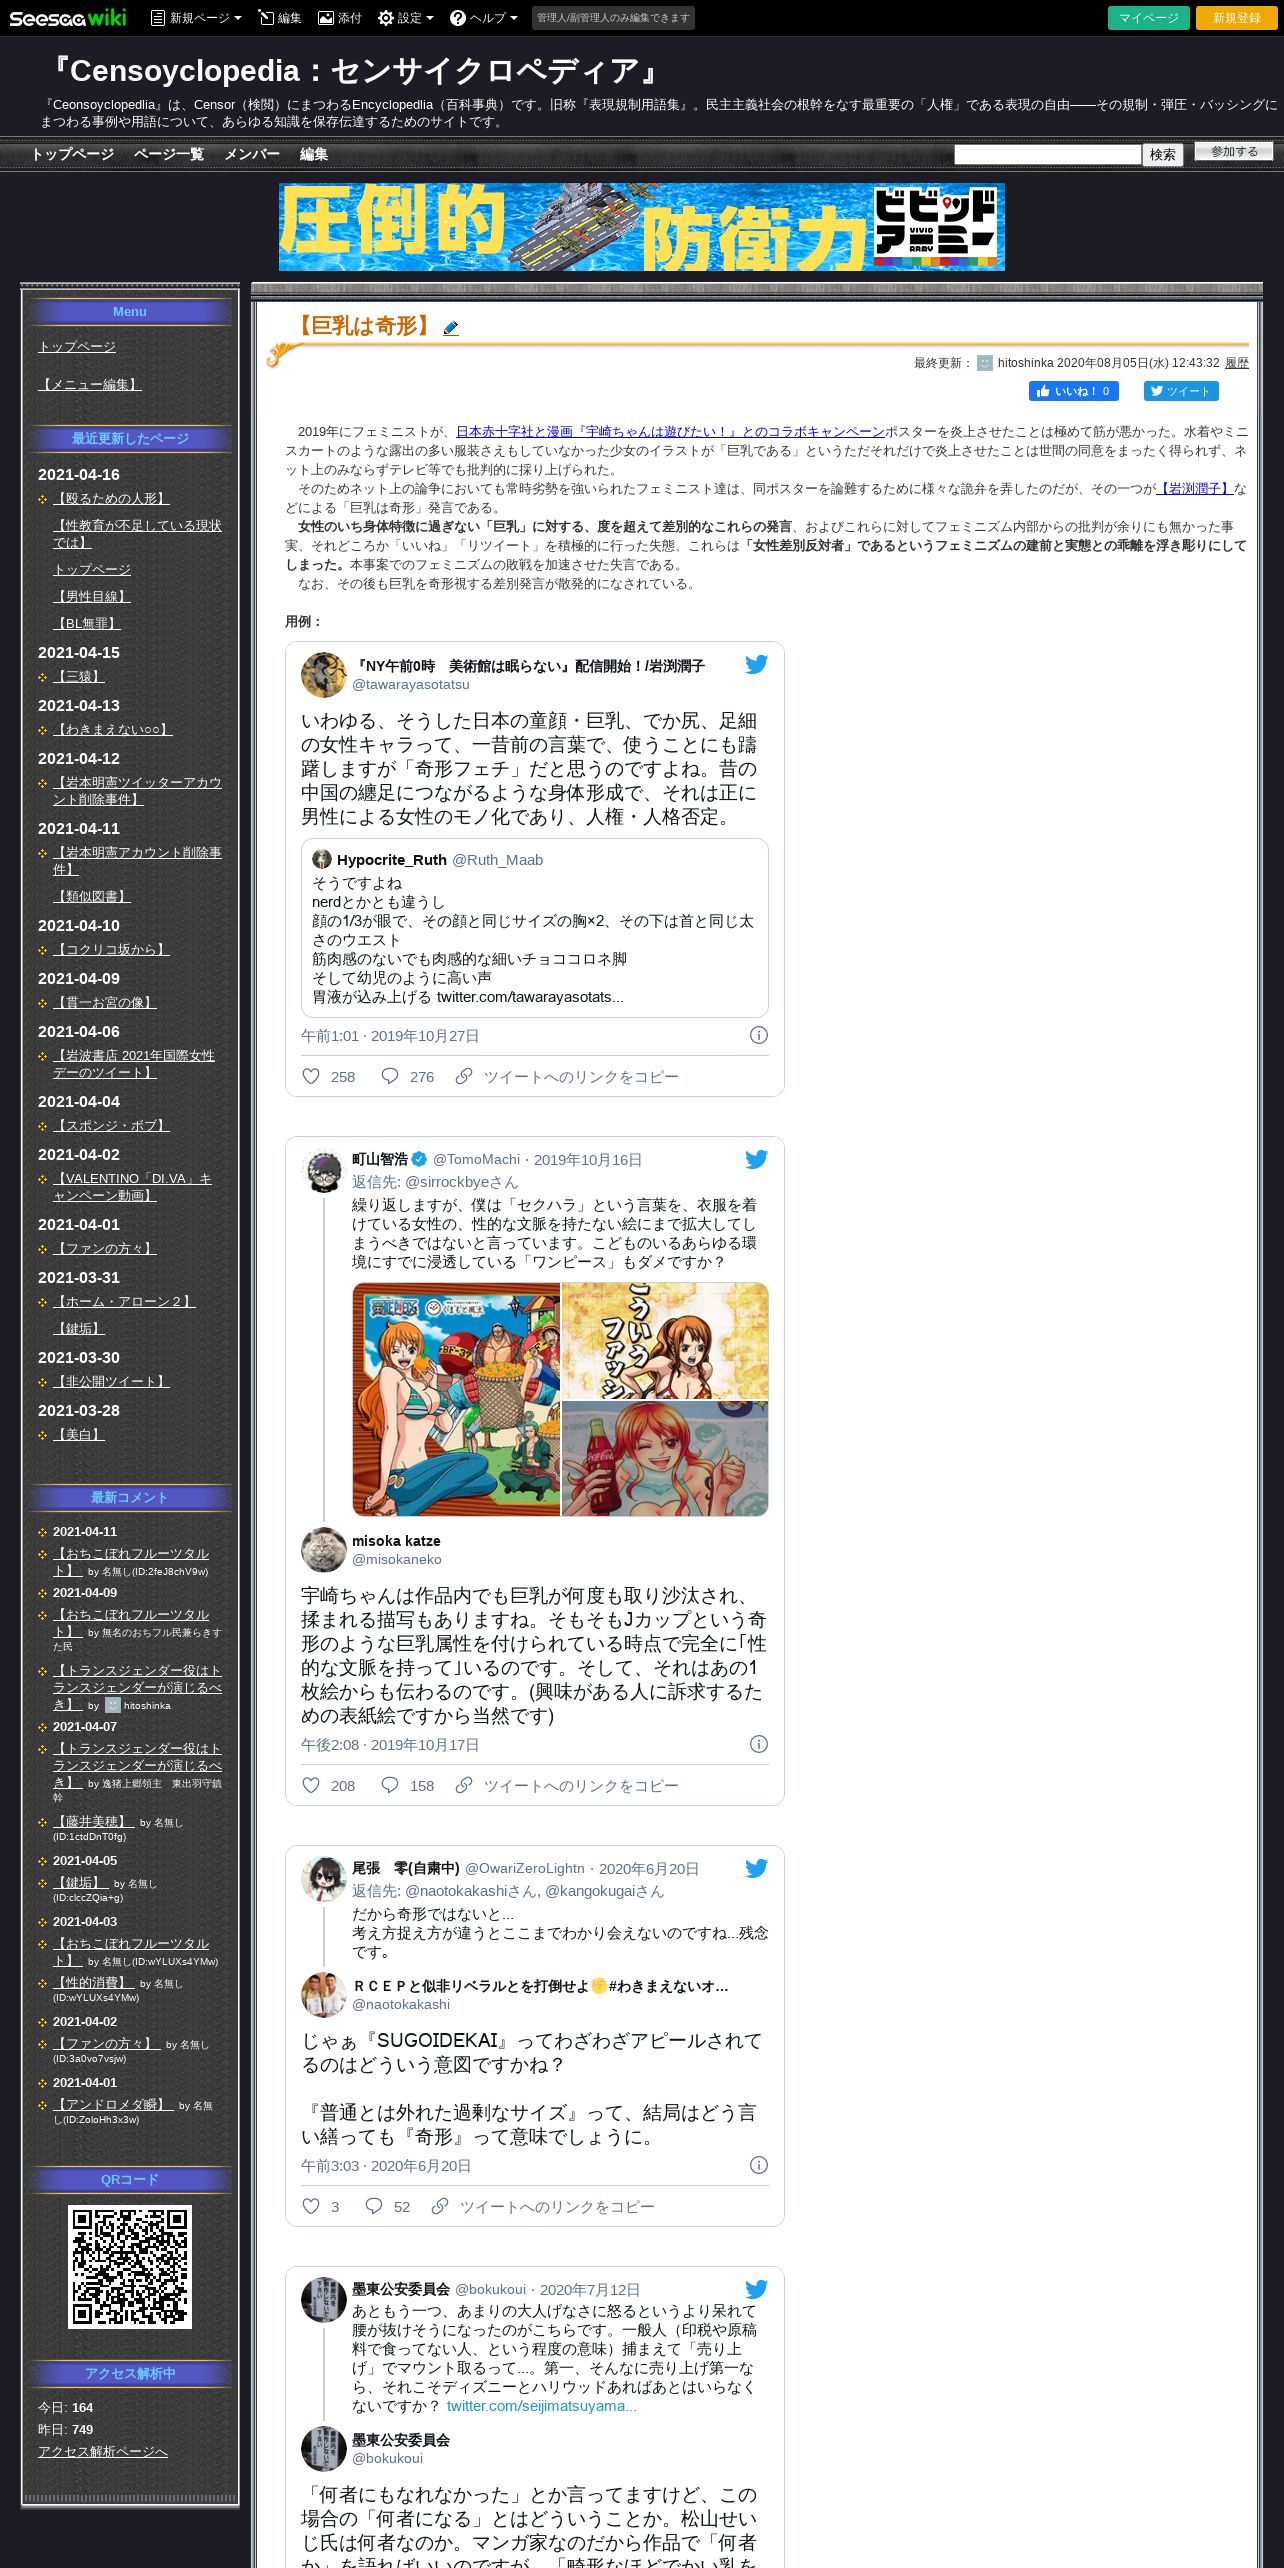
Task: Click the verified badge beside 町山智浩
Action: pyautogui.click(x=419, y=1159)
